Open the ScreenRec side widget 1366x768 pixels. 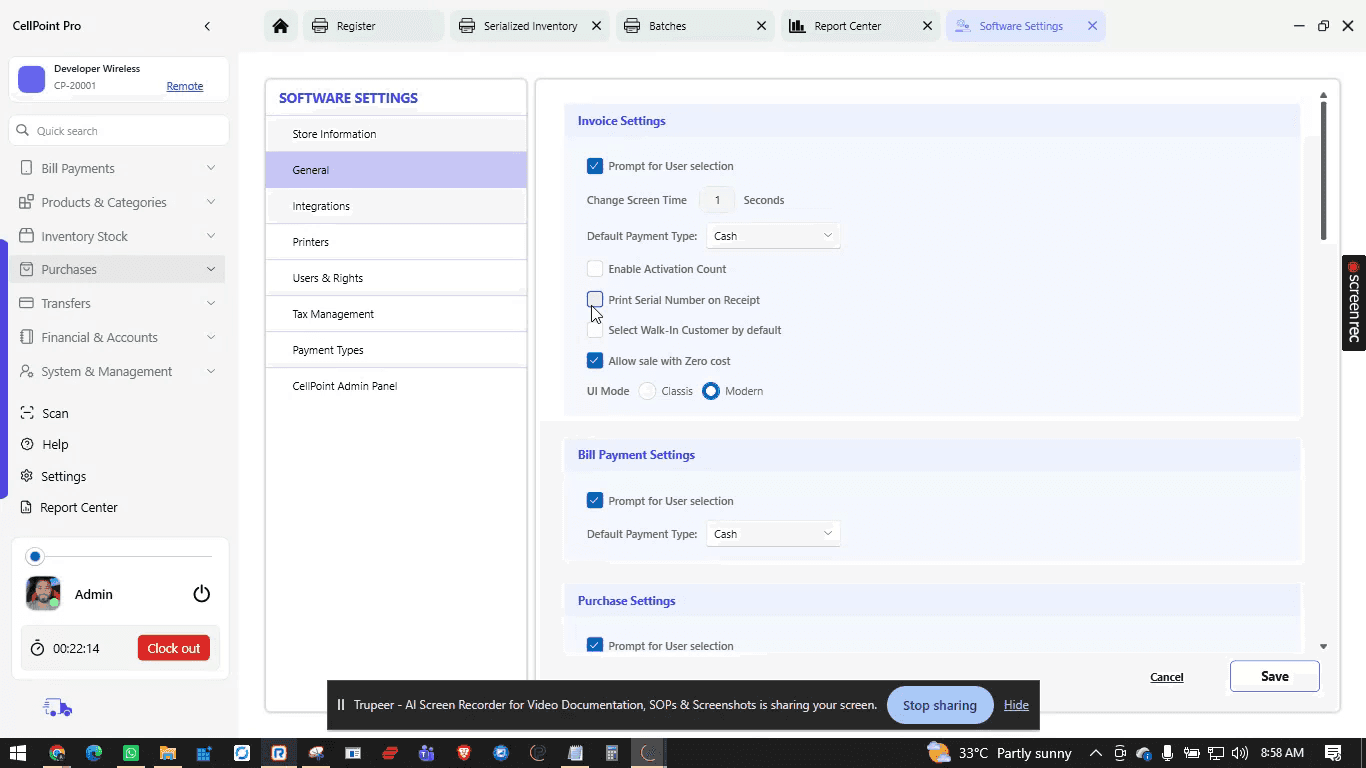[x=1354, y=303]
